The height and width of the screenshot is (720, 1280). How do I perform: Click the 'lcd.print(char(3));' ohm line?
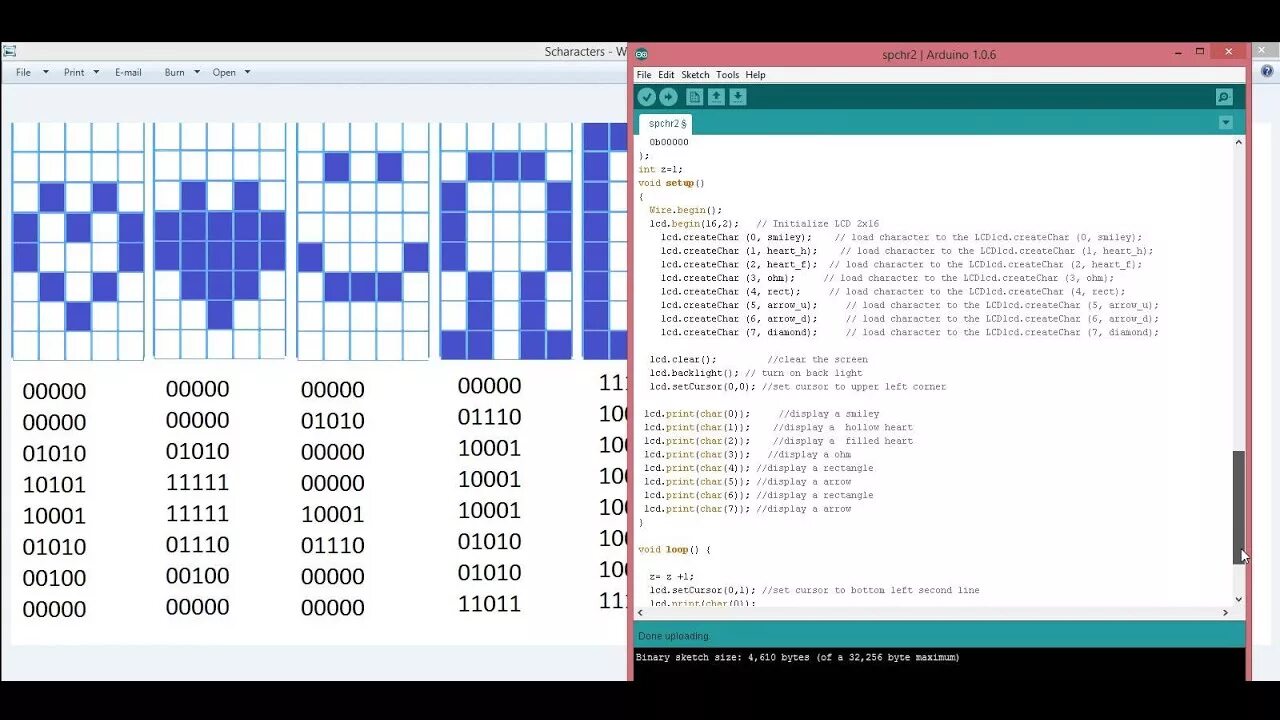tap(696, 454)
